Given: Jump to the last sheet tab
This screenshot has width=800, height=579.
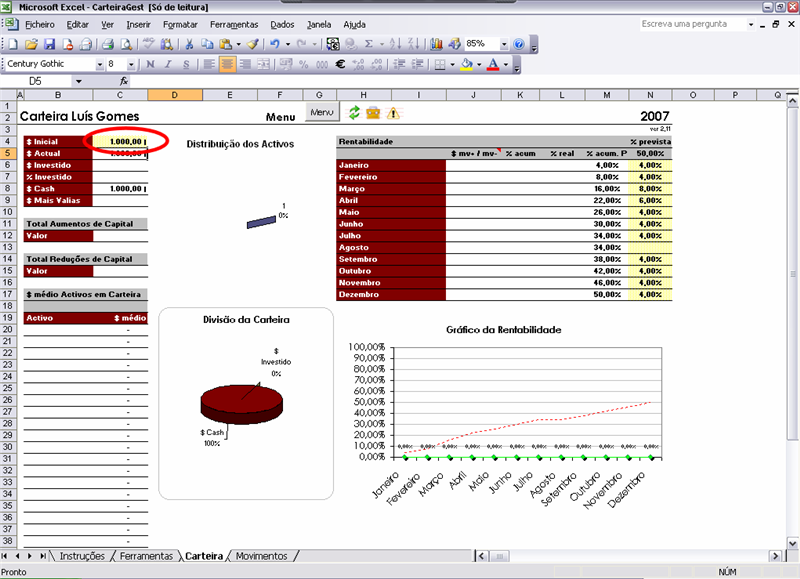Looking at the screenshot, I should tap(43, 556).
